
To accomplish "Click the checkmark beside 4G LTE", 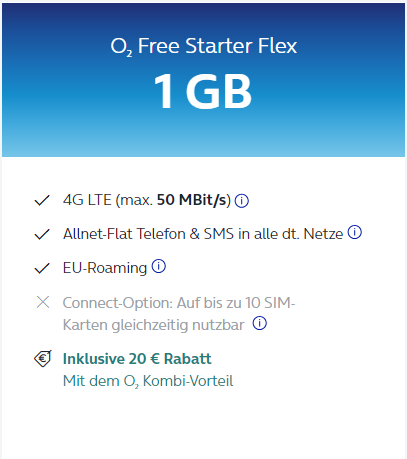I will coord(42,200).
